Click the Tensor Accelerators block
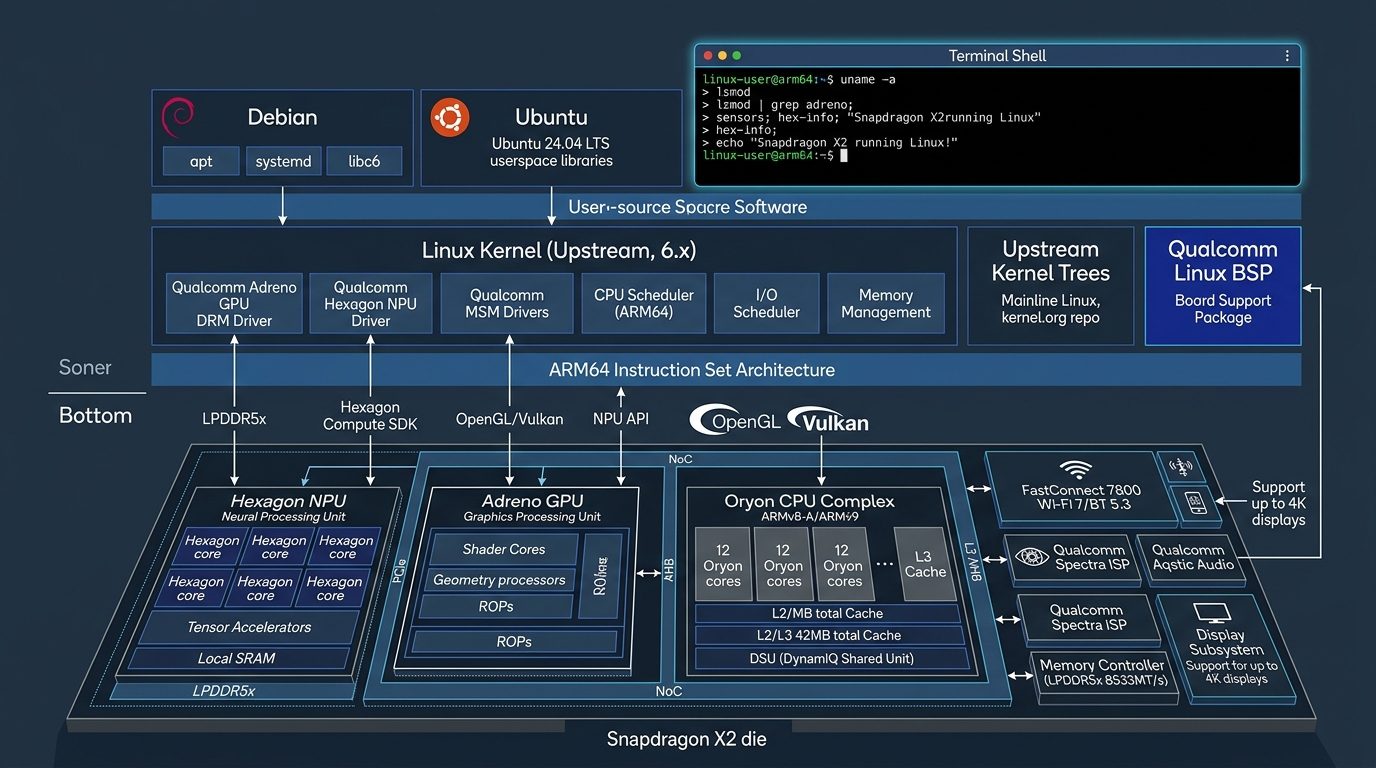 (x=249, y=627)
